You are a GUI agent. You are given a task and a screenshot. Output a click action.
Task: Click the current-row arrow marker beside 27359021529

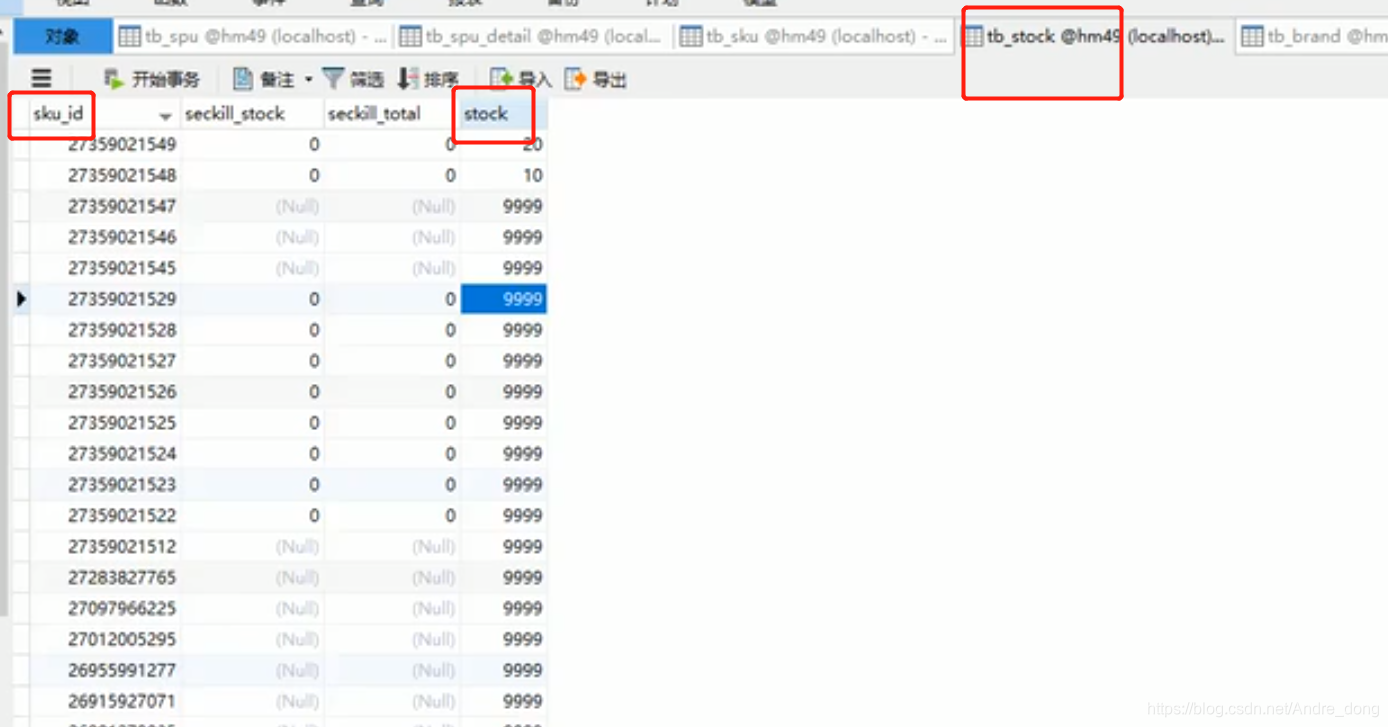coord(21,299)
